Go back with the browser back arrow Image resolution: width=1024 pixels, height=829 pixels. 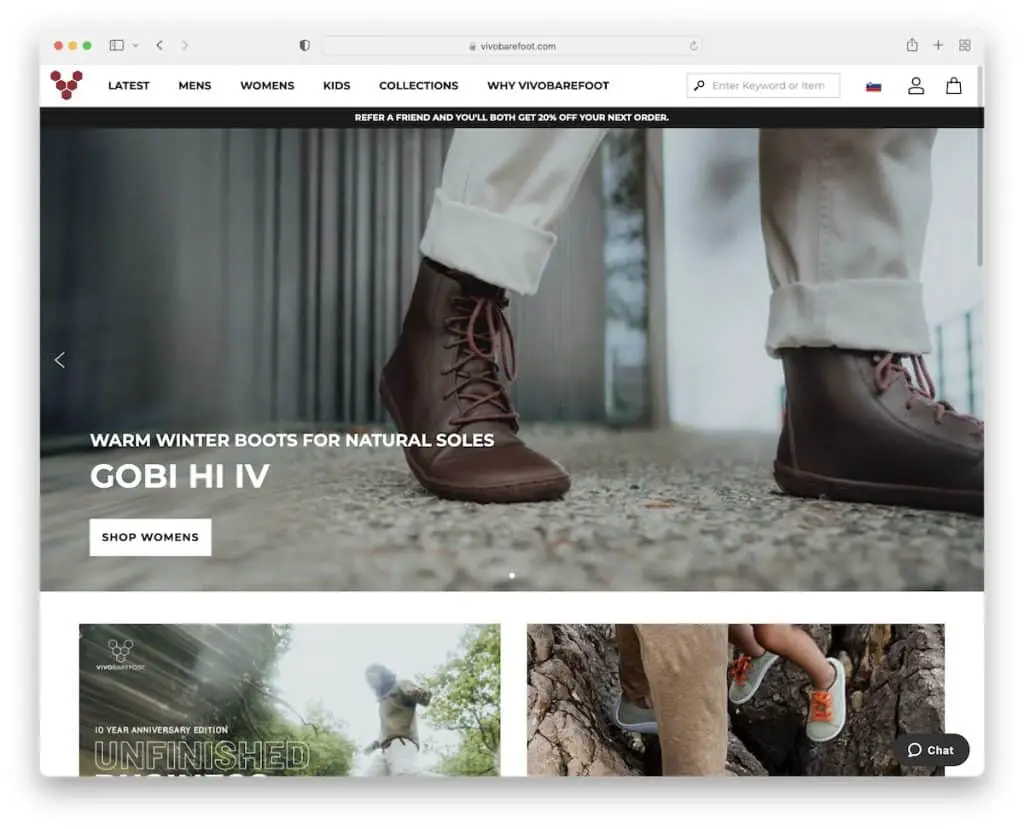pyautogui.click(x=159, y=45)
